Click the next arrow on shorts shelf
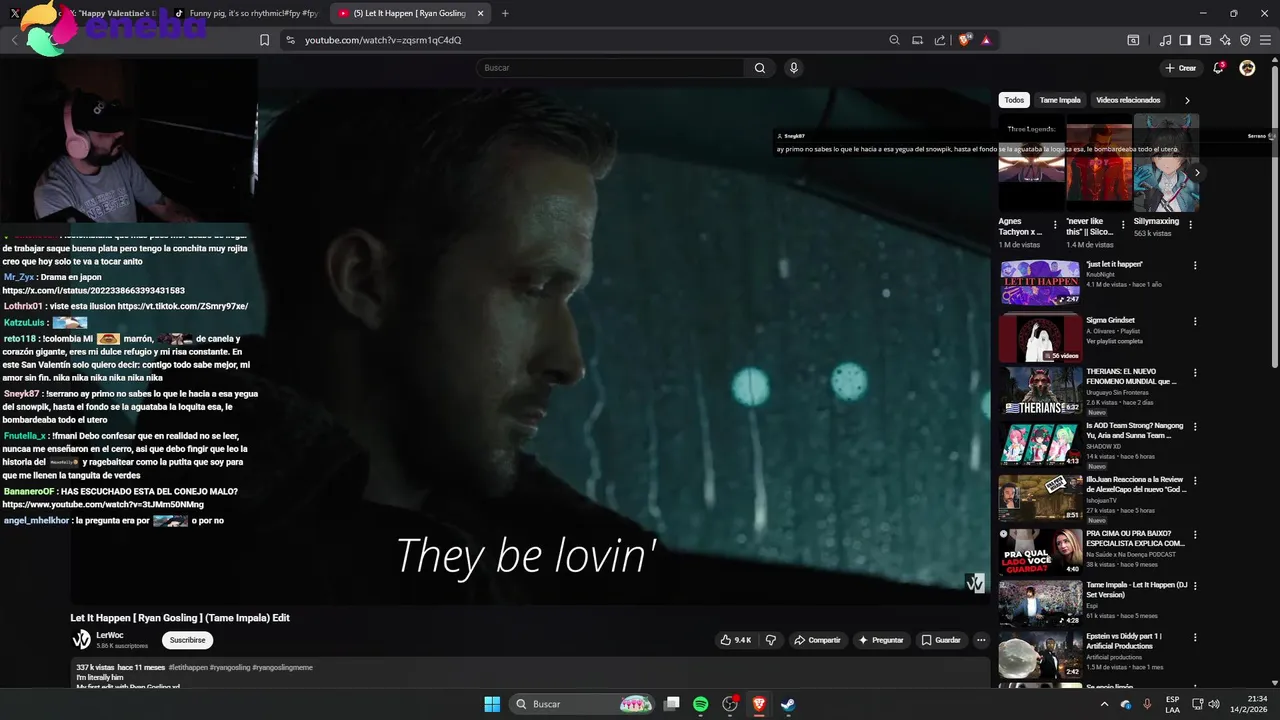The width and height of the screenshot is (1280, 720). 1197,172
